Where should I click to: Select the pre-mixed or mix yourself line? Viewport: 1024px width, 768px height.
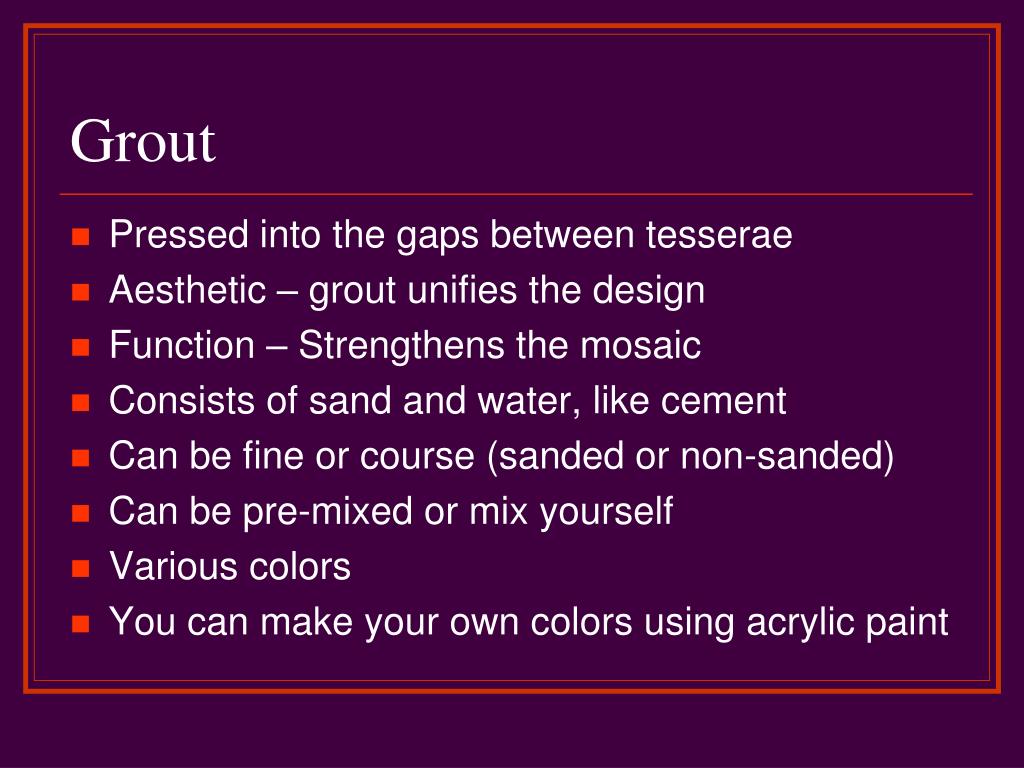[391, 511]
